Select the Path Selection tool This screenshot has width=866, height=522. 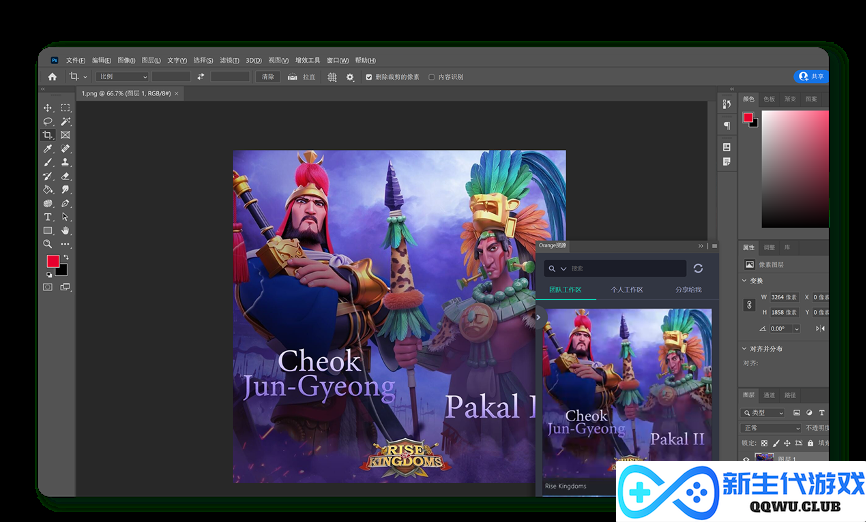tap(66, 217)
